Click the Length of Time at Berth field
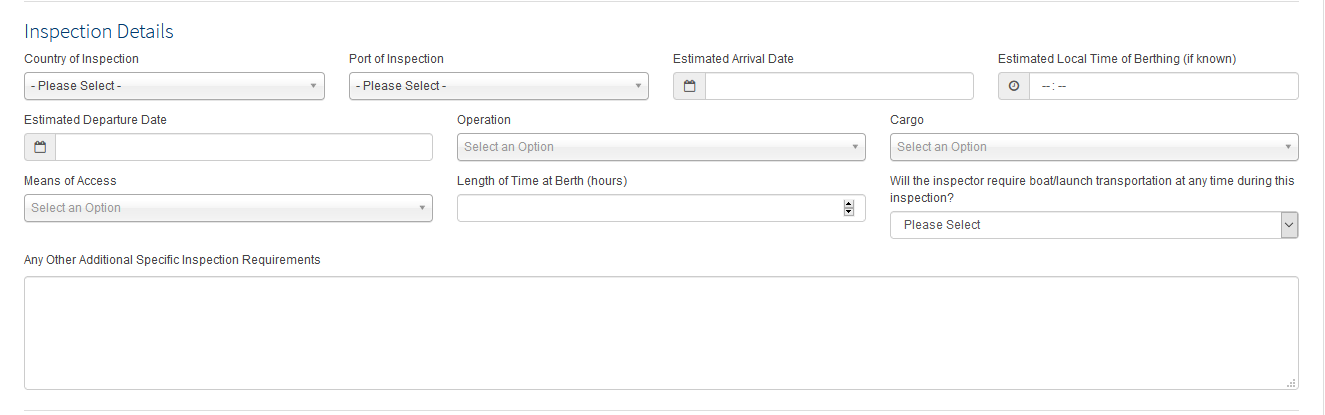 661,208
